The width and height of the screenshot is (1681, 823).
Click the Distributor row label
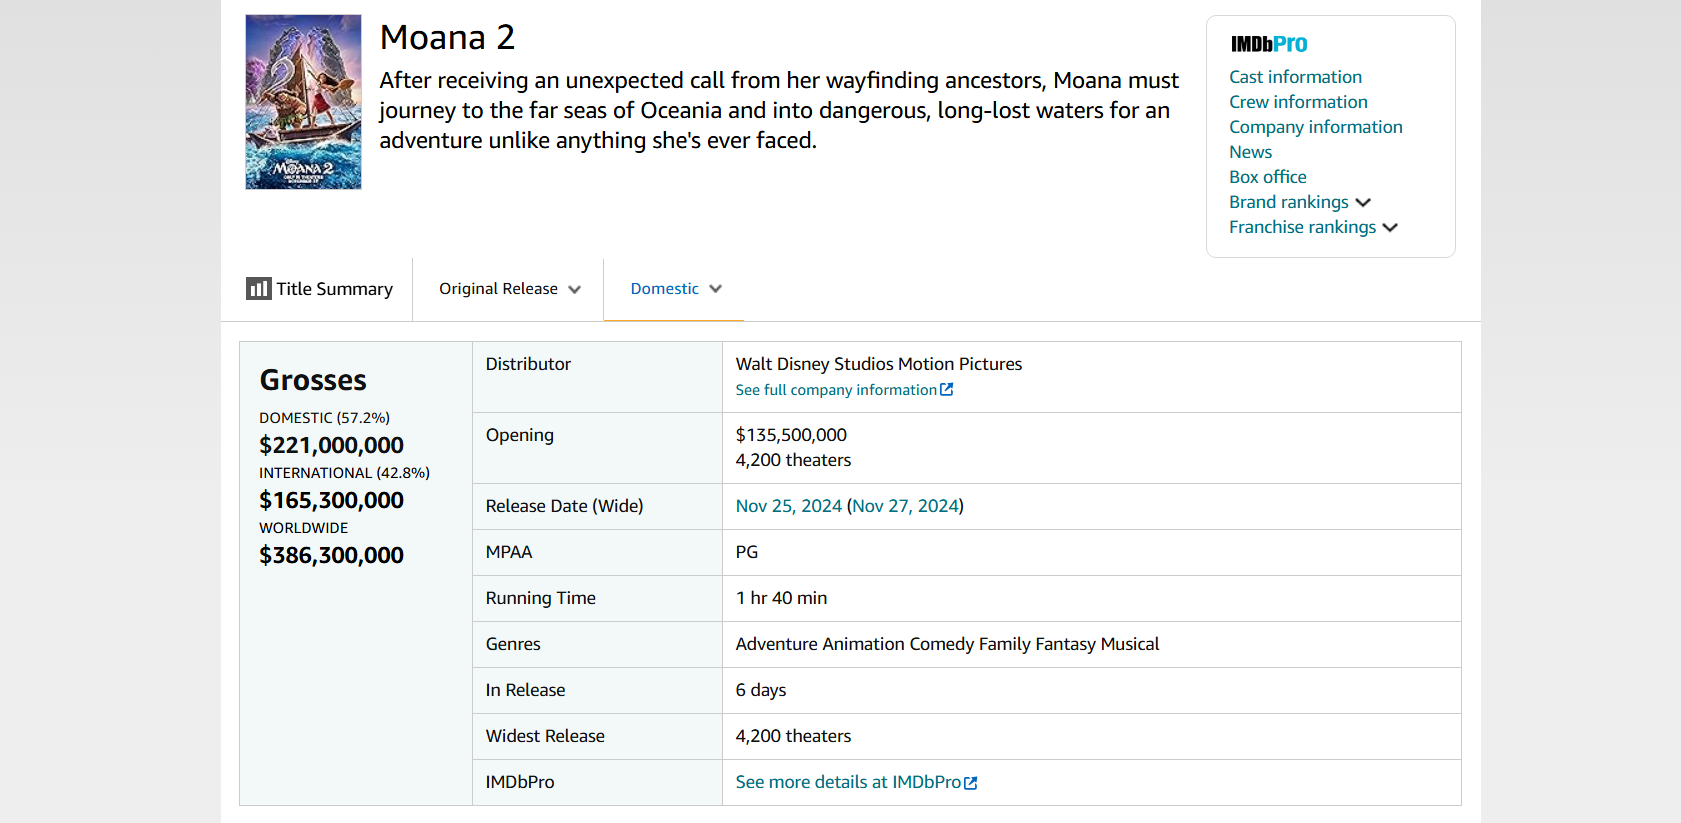(x=528, y=364)
